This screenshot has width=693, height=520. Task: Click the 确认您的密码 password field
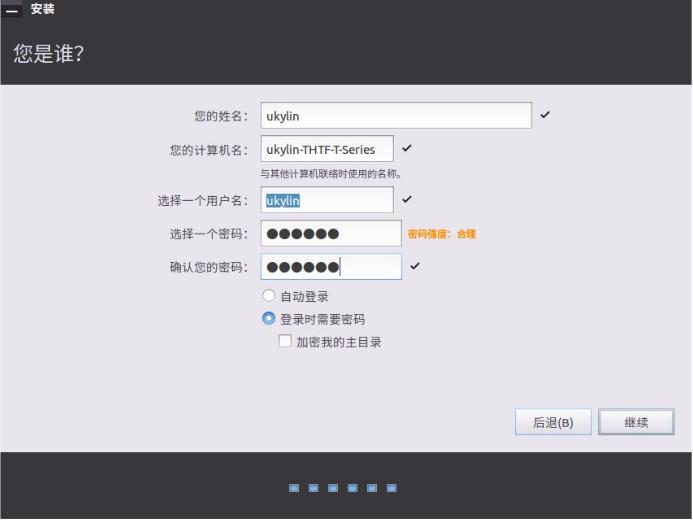(x=330, y=267)
